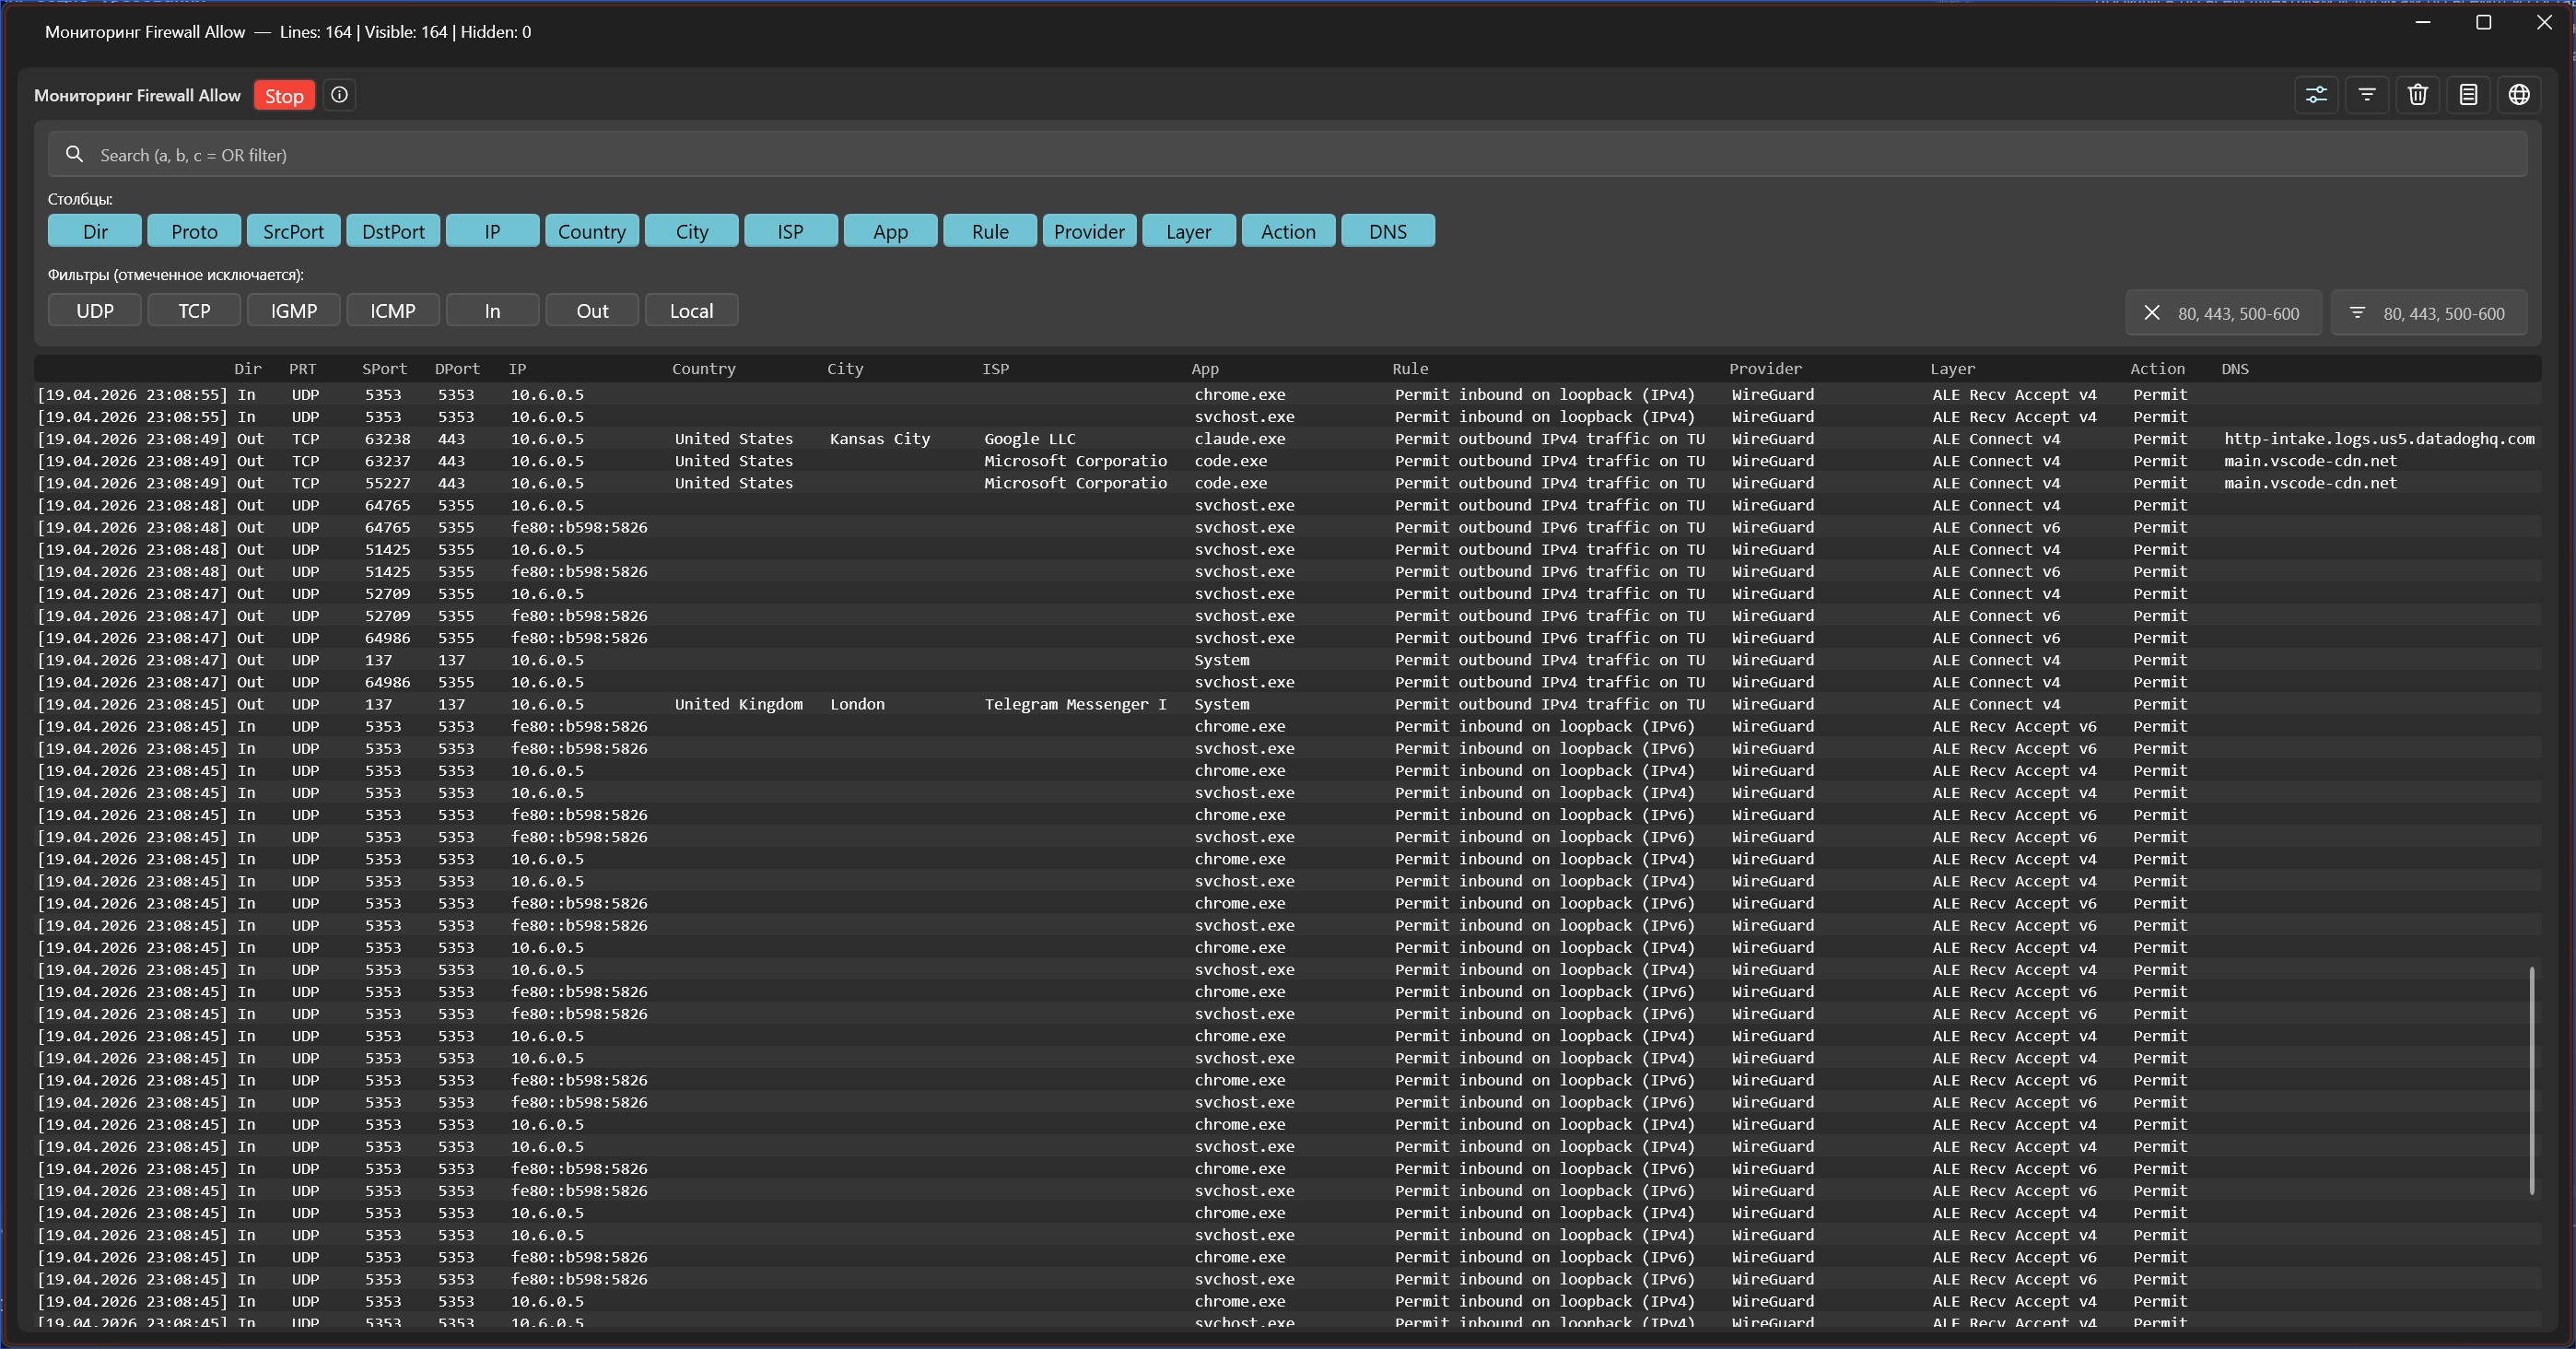Focus the search filter field
The height and width of the screenshot is (1349, 2576).
tap(1288, 155)
